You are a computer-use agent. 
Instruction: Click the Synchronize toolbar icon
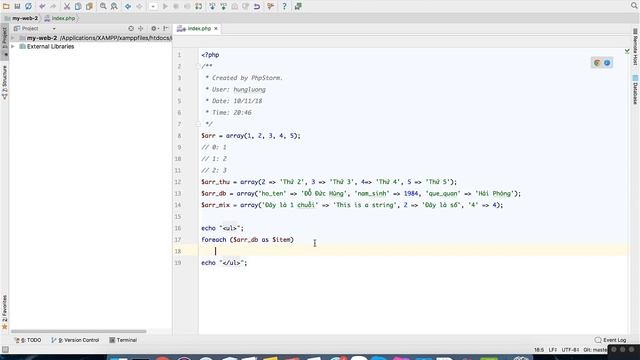28,6
